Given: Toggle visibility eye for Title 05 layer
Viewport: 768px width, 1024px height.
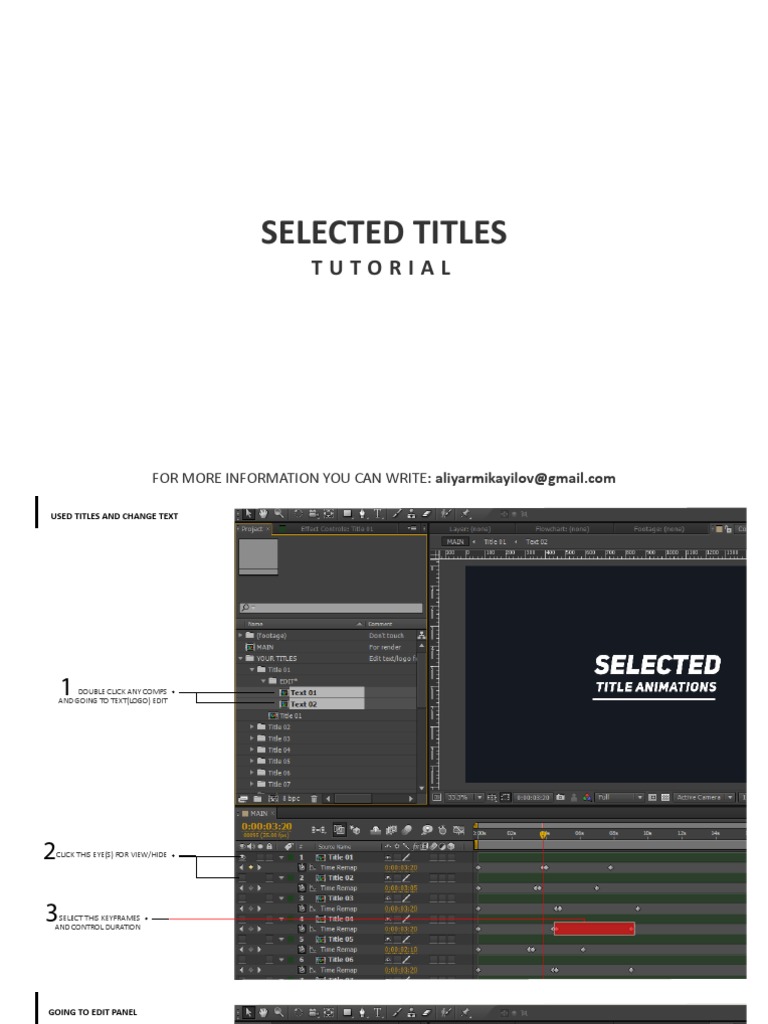Looking at the screenshot, I should [243, 939].
